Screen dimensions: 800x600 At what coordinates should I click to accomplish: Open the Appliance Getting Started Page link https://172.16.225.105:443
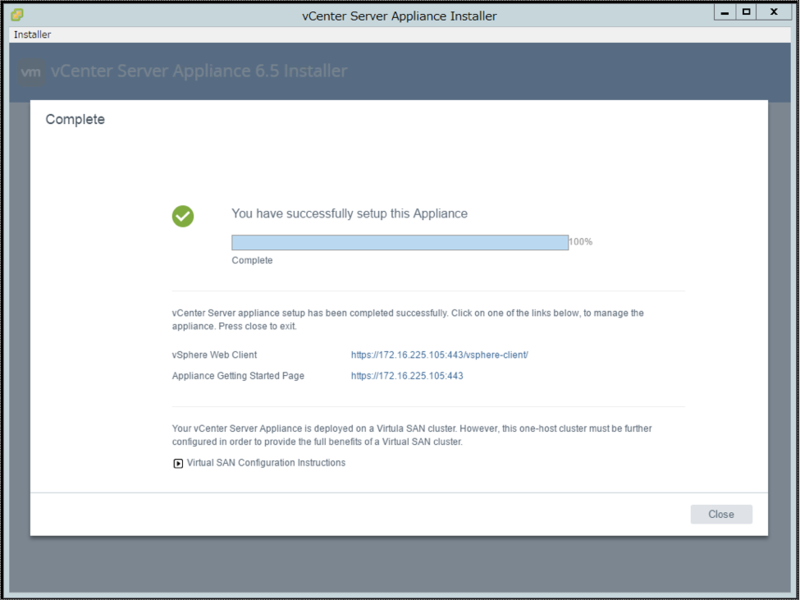tap(407, 376)
